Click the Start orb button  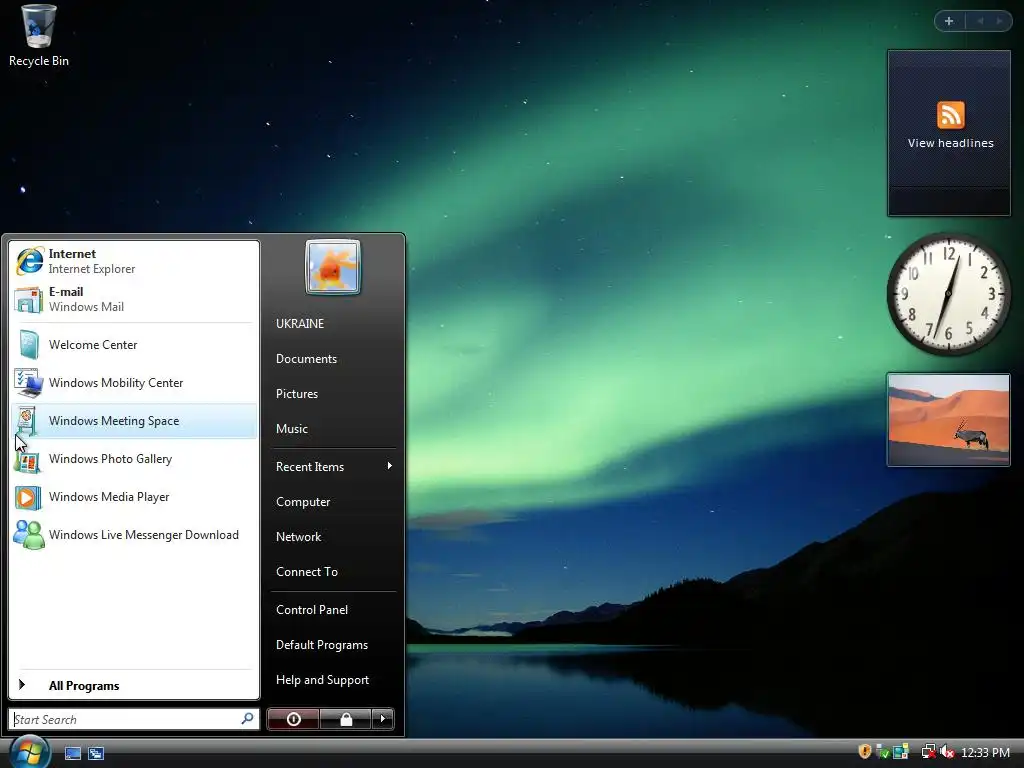(x=29, y=752)
